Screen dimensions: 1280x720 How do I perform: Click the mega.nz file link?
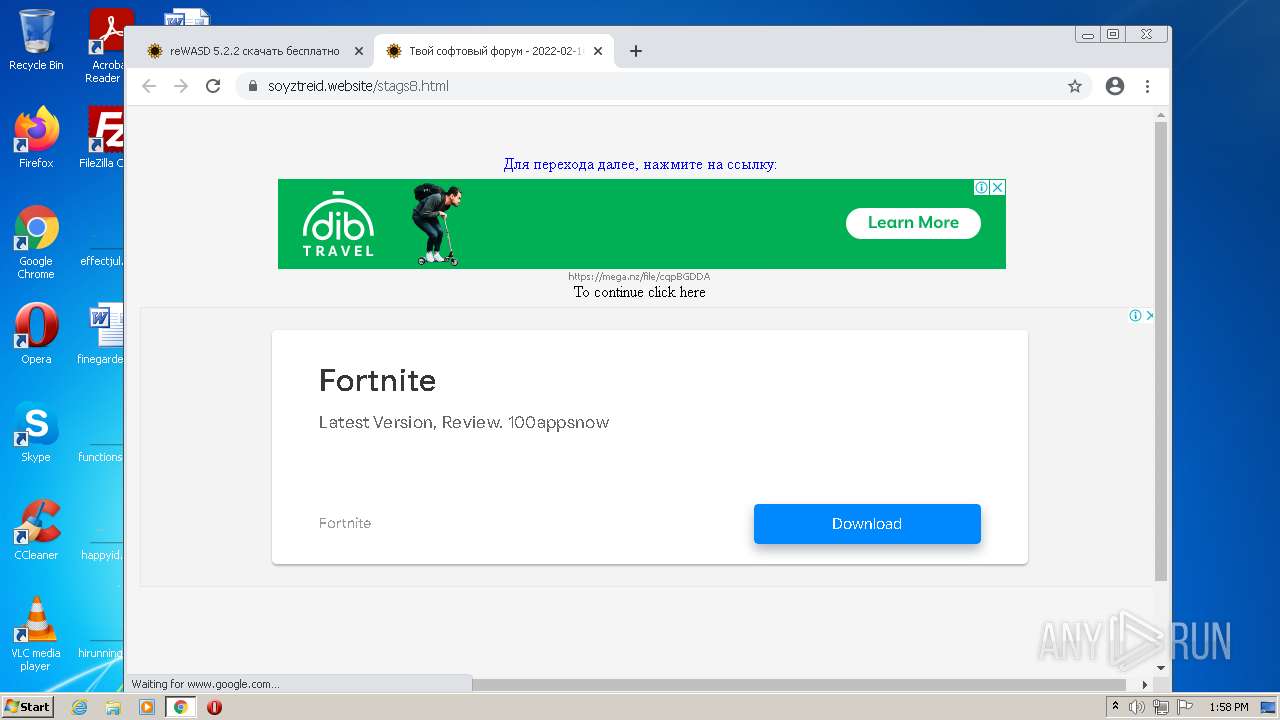point(639,277)
